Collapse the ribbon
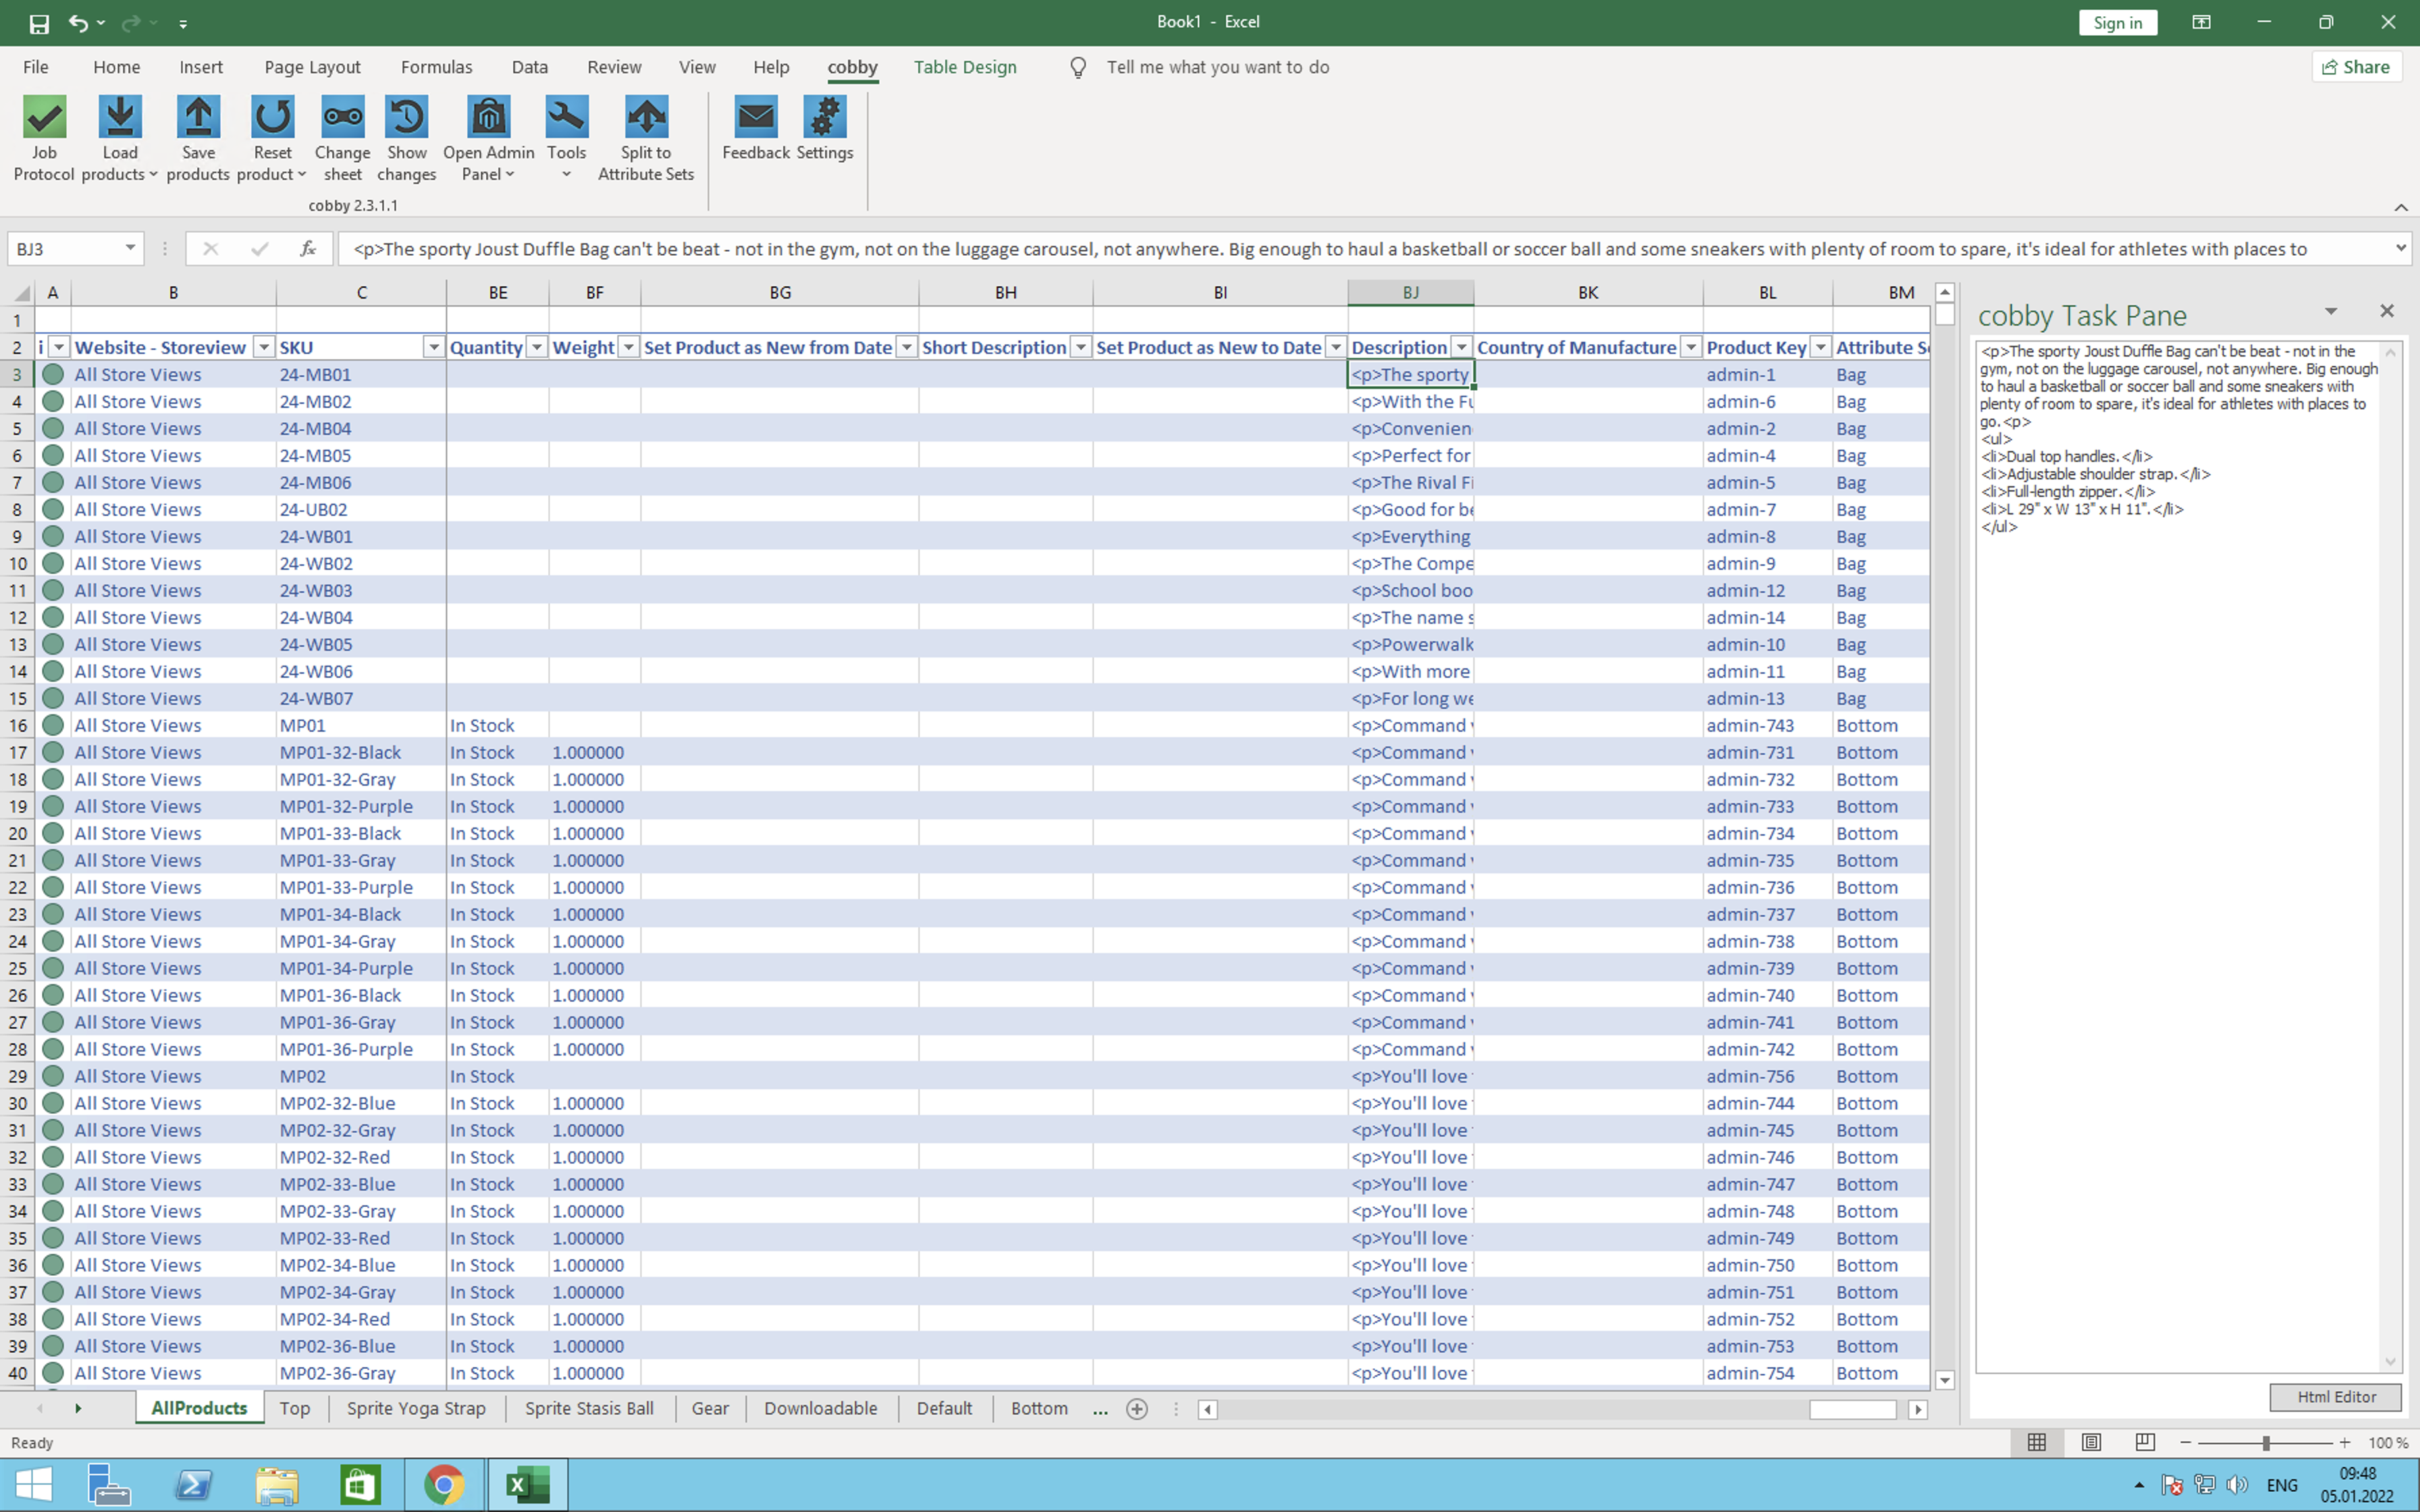The height and width of the screenshot is (1512, 2420). (x=2401, y=207)
